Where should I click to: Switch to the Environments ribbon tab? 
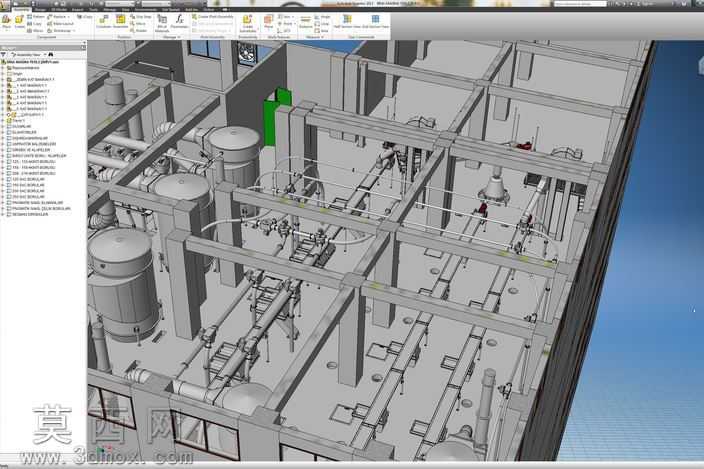(146, 9)
